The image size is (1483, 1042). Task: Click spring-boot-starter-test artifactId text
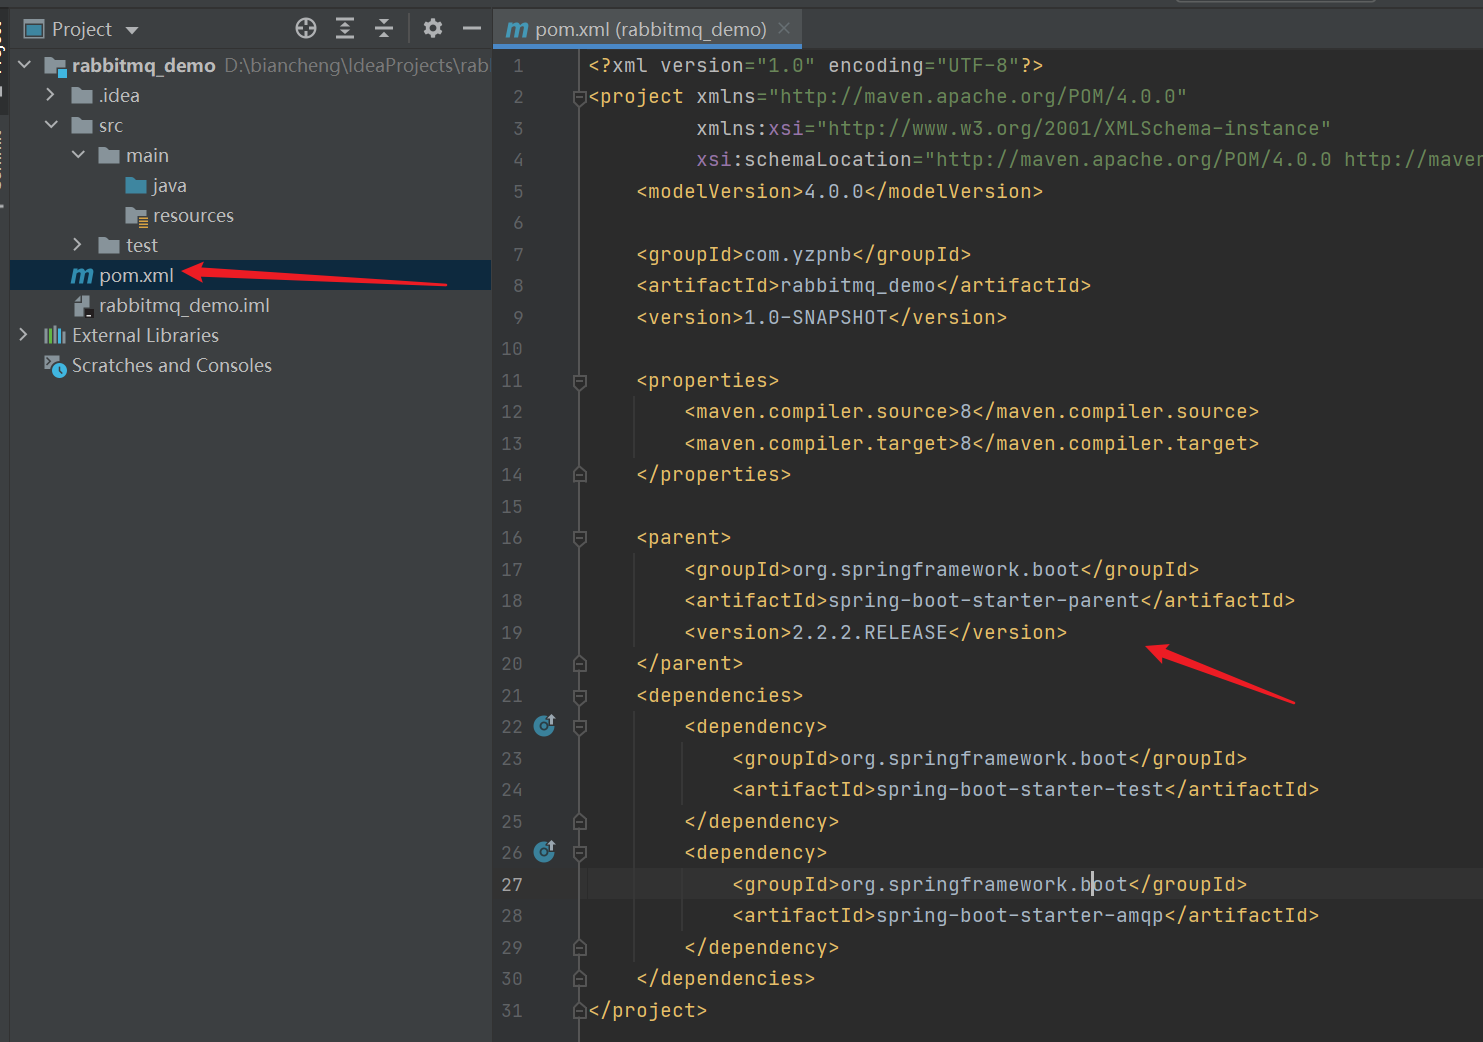[1020, 789]
